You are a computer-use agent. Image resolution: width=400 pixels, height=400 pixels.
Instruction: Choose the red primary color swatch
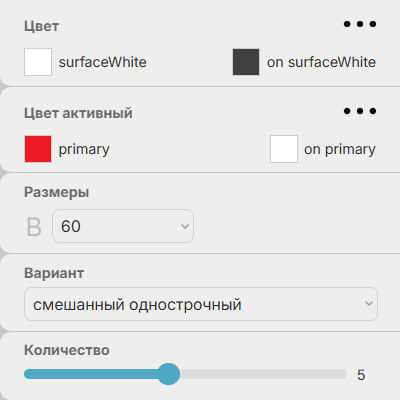tap(38, 149)
